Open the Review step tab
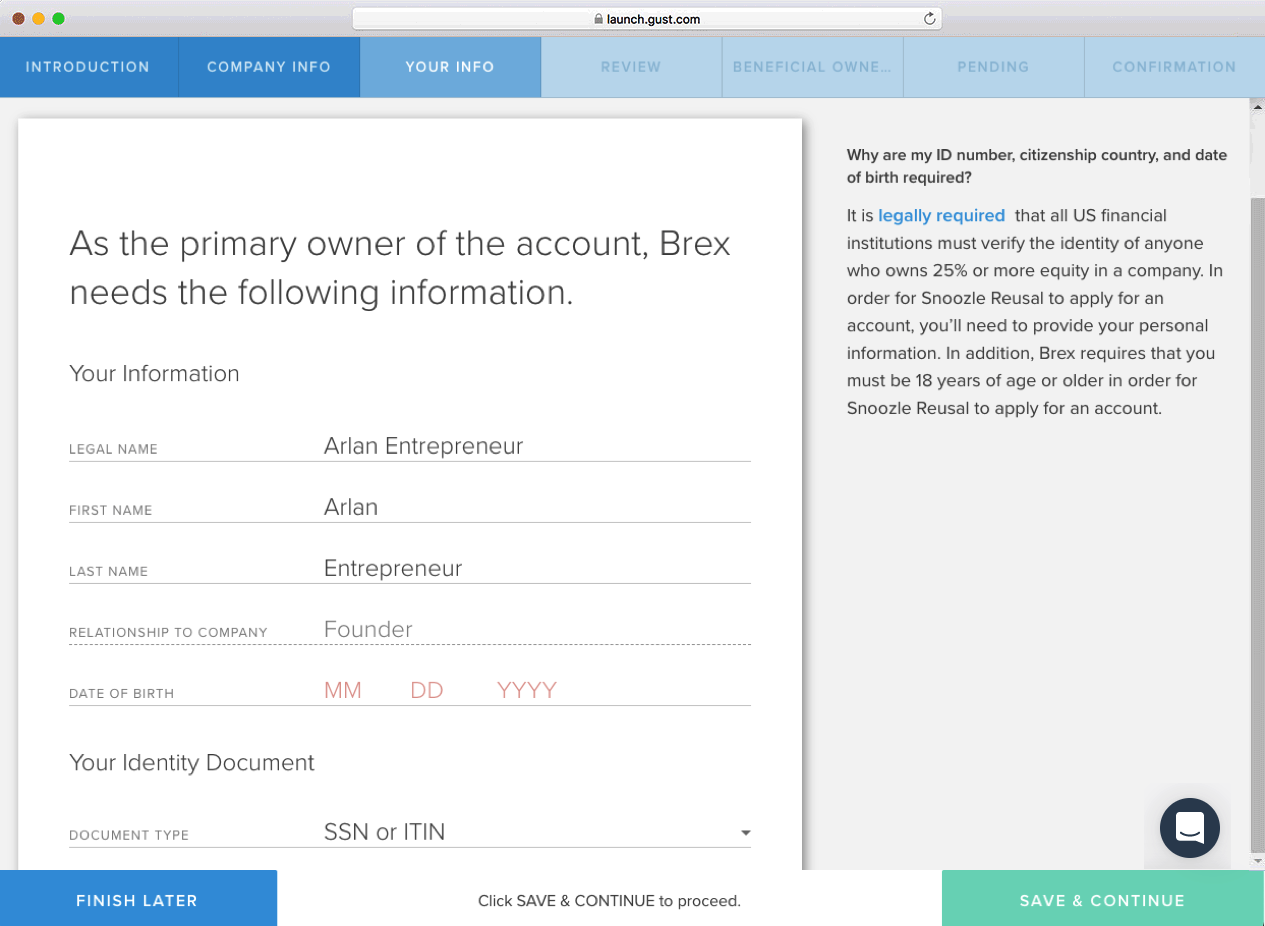 tap(631, 67)
